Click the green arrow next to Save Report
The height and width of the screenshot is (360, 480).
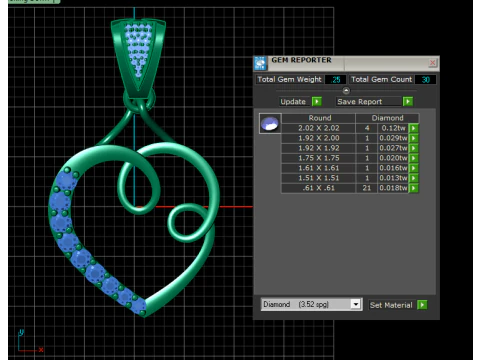(407, 101)
